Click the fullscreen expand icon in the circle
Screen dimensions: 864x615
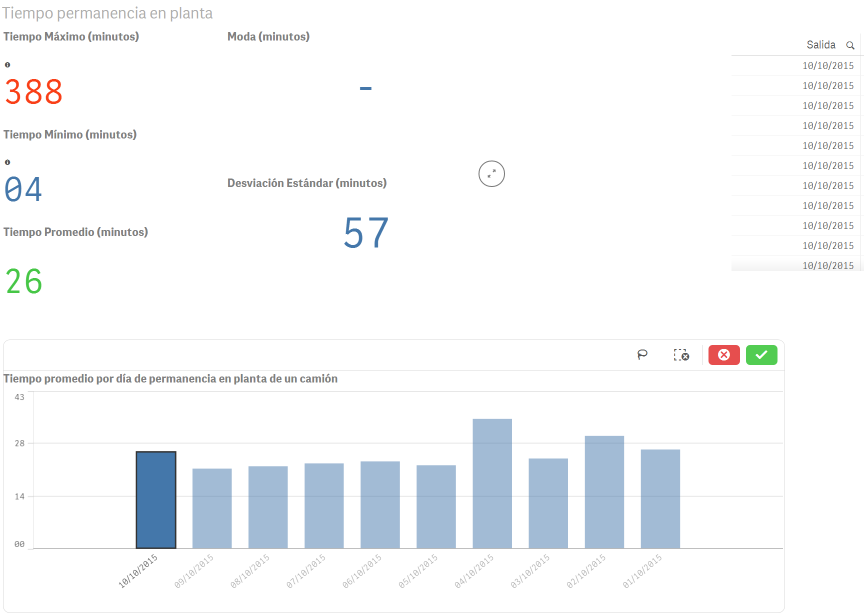pyautogui.click(x=492, y=174)
